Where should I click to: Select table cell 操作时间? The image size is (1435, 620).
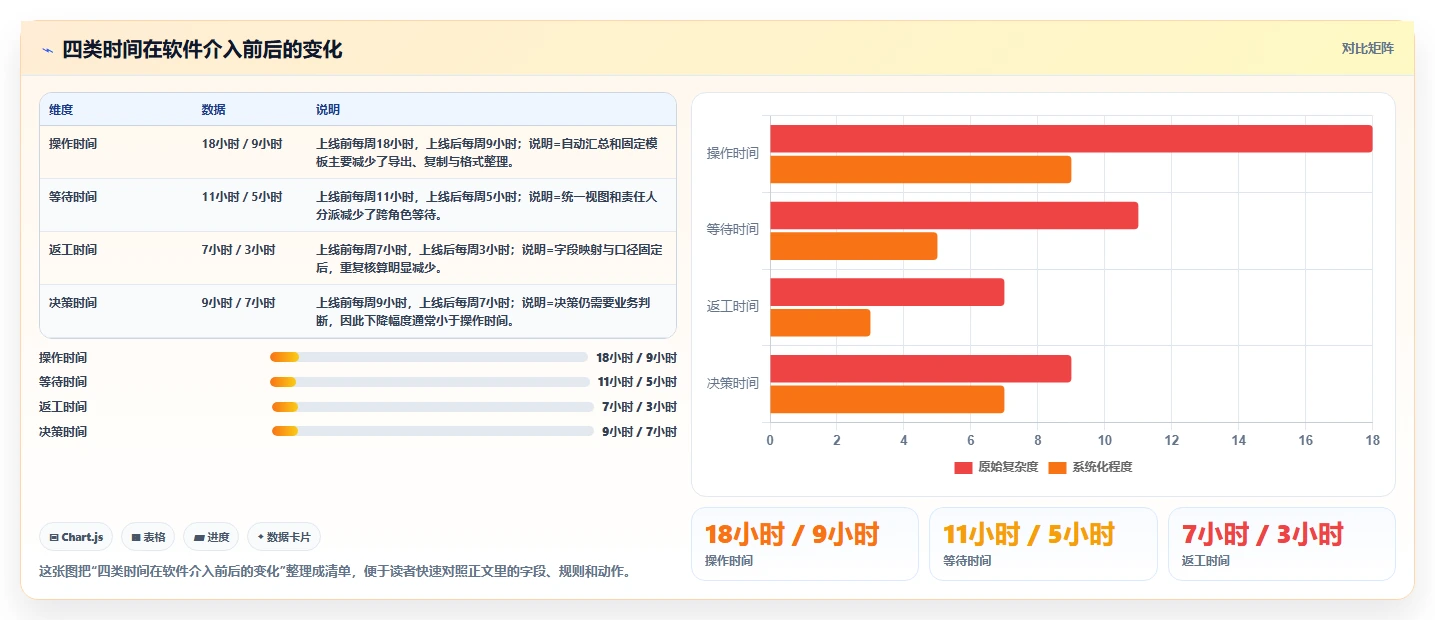point(73,143)
